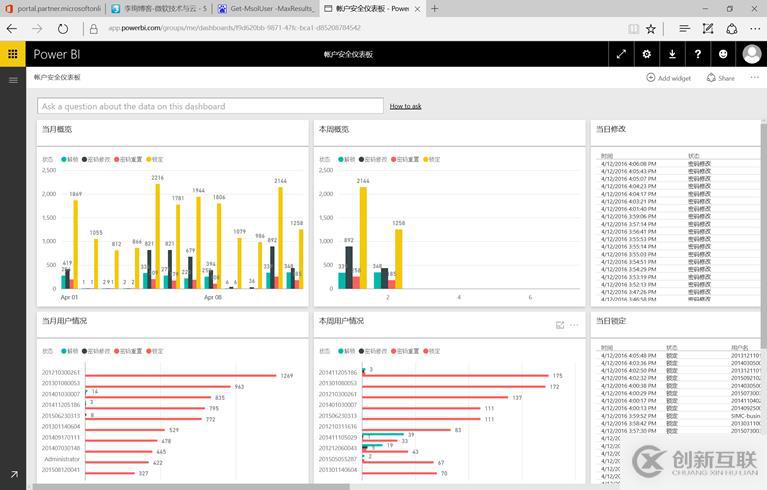Click the 201210300261 label in 当月用户情况
The width and height of the screenshot is (767, 490).
[x=61, y=372]
